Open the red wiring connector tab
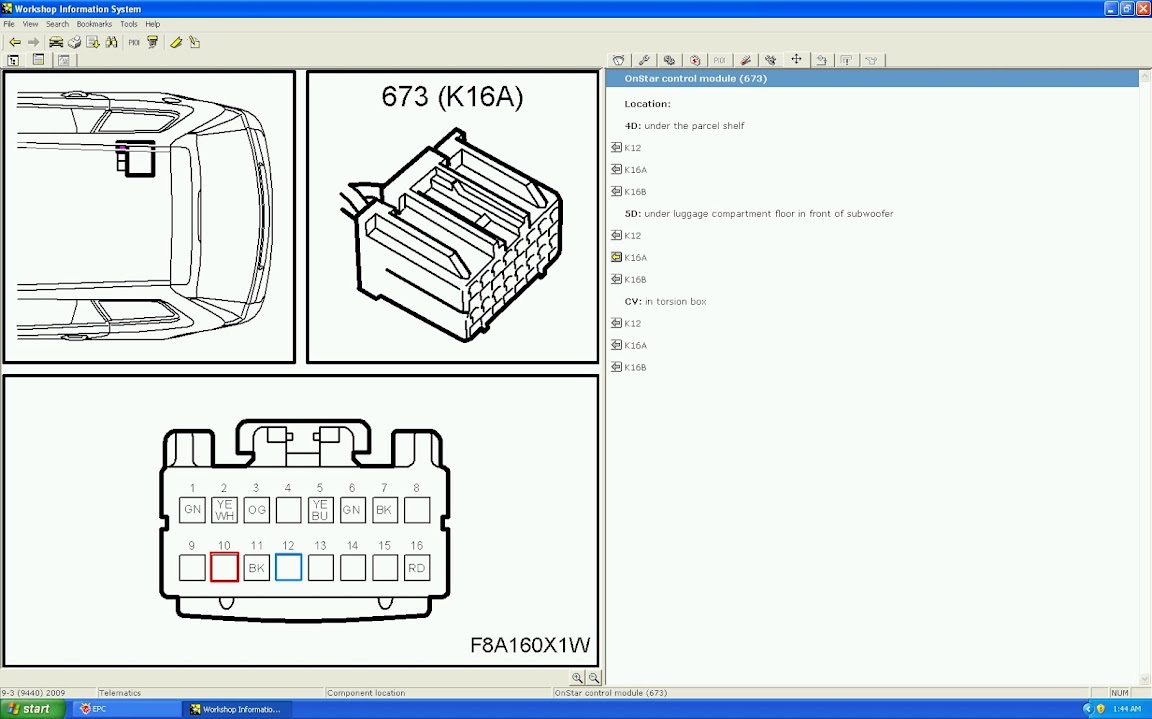Image resolution: width=1152 pixels, height=719 pixels. pyautogui.click(x=745, y=60)
